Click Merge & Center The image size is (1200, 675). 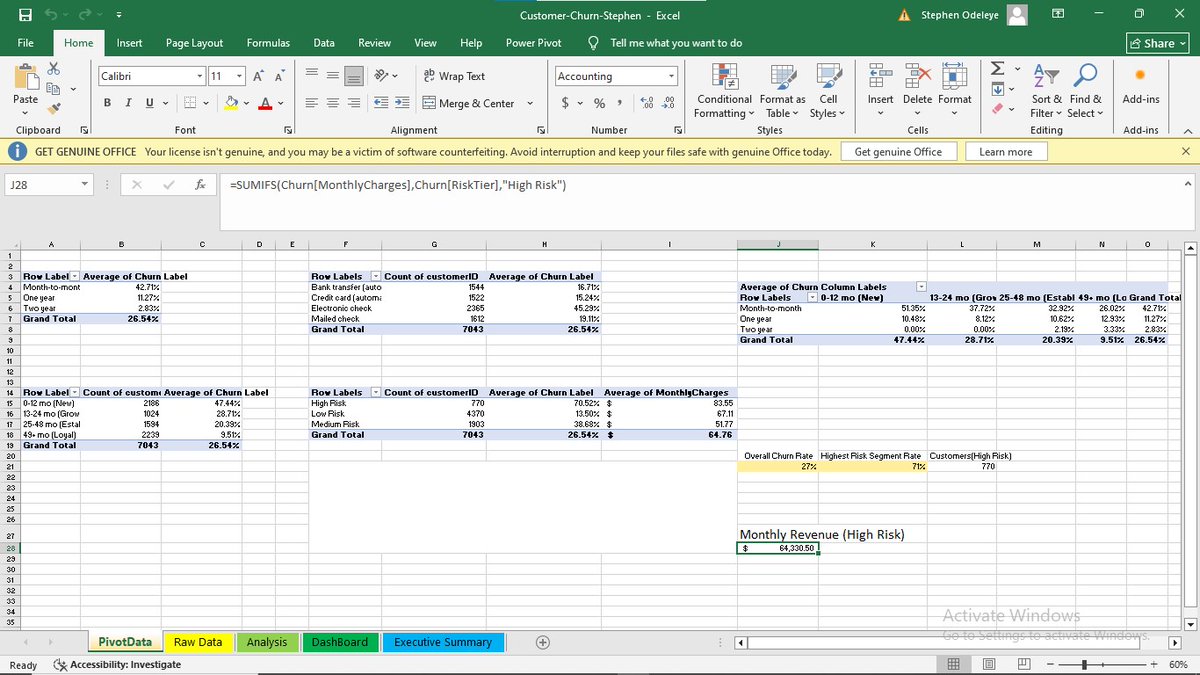469,103
